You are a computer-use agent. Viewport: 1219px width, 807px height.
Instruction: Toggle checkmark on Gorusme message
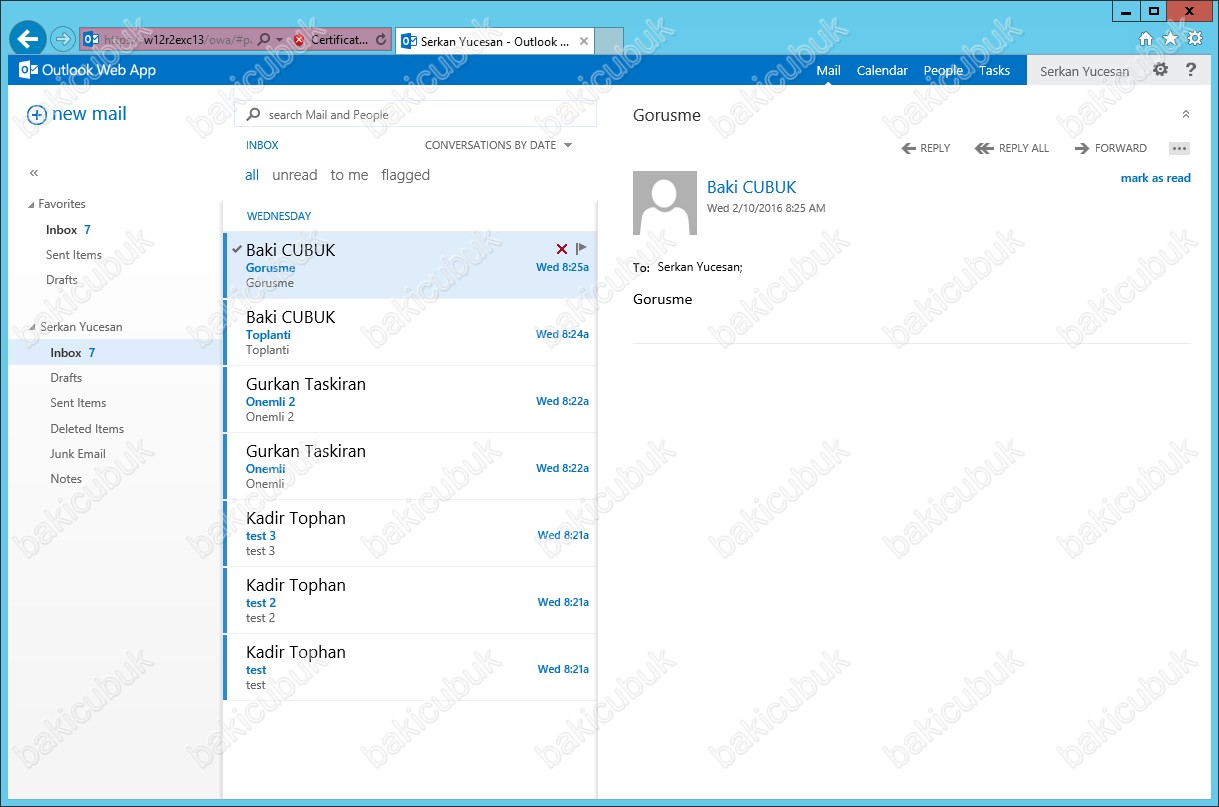pyautogui.click(x=236, y=248)
